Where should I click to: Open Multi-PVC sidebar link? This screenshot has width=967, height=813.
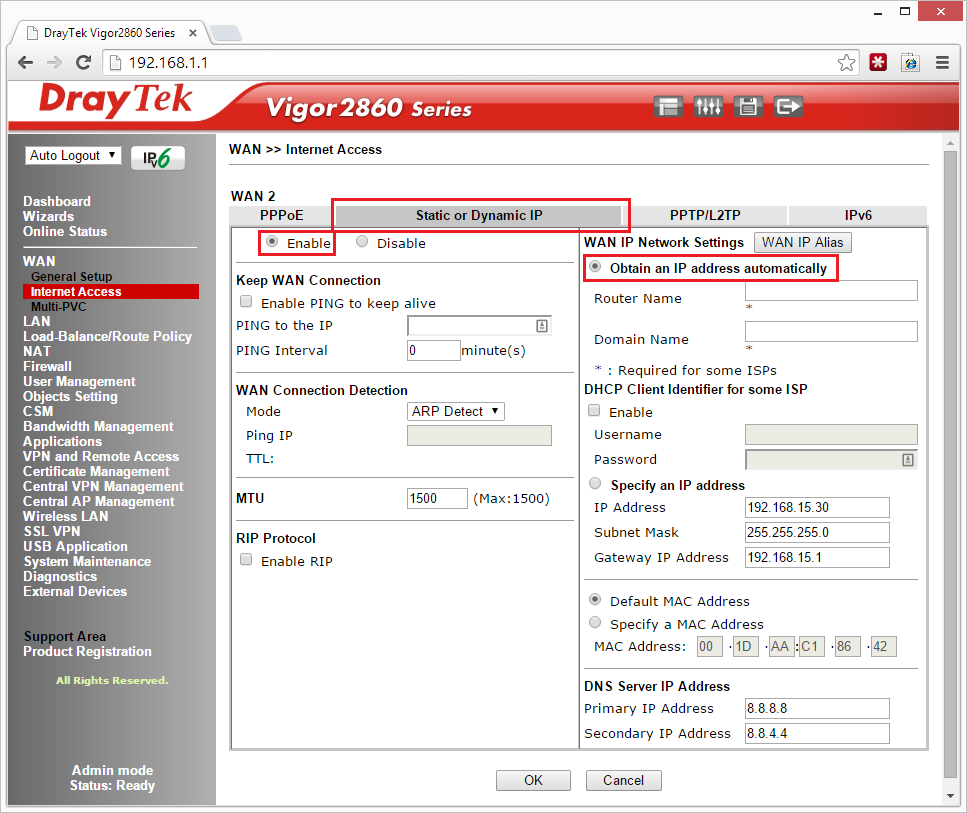(x=59, y=307)
